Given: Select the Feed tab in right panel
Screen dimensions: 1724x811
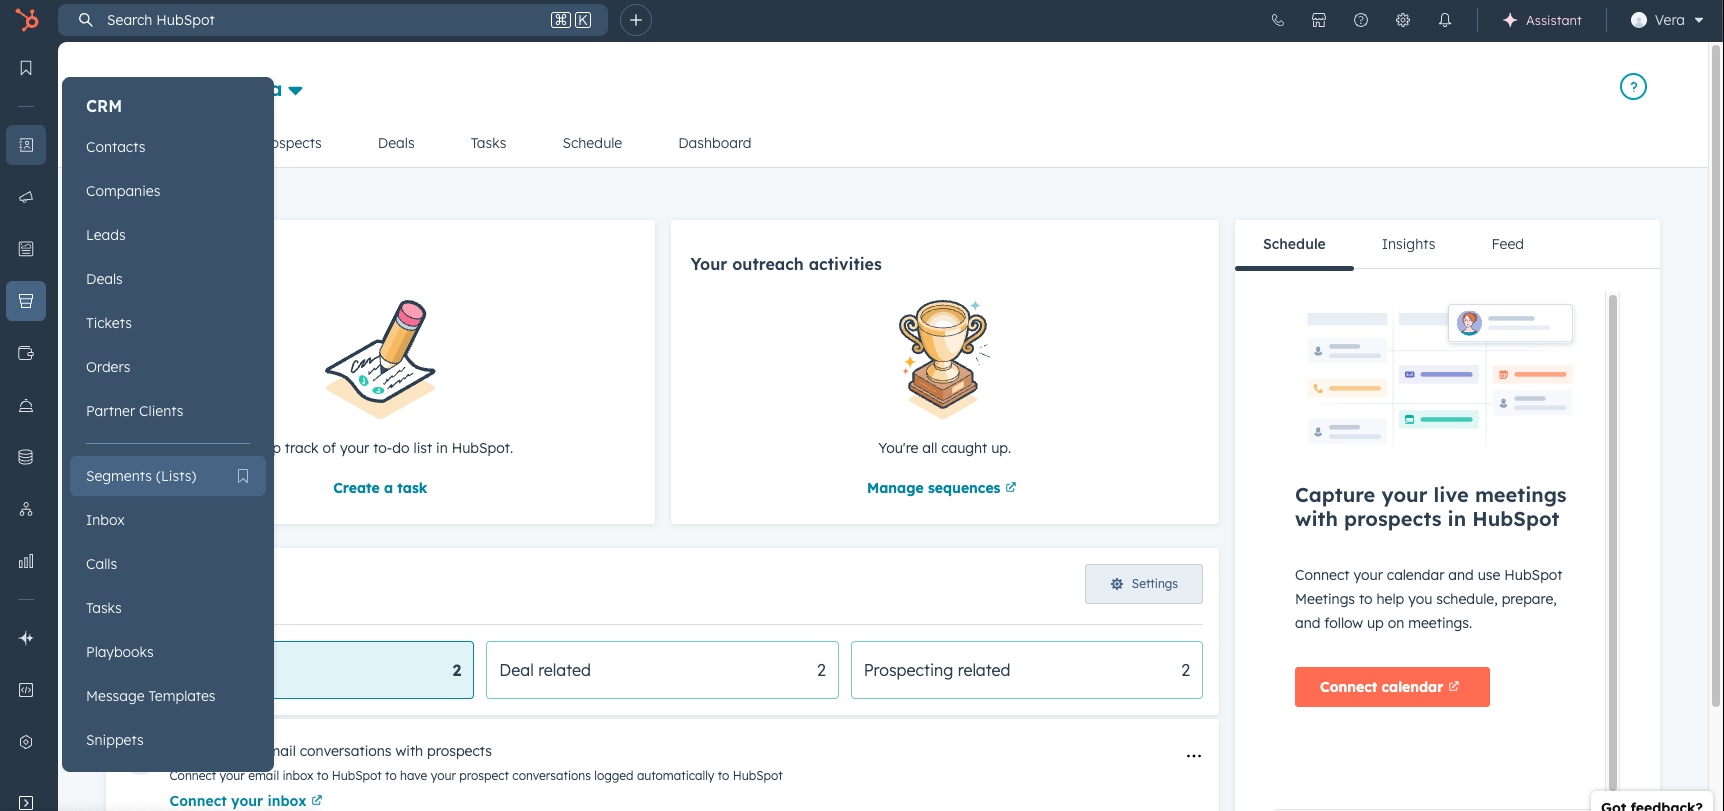Looking at the screenshot, I should click(x=1507, y=244).
